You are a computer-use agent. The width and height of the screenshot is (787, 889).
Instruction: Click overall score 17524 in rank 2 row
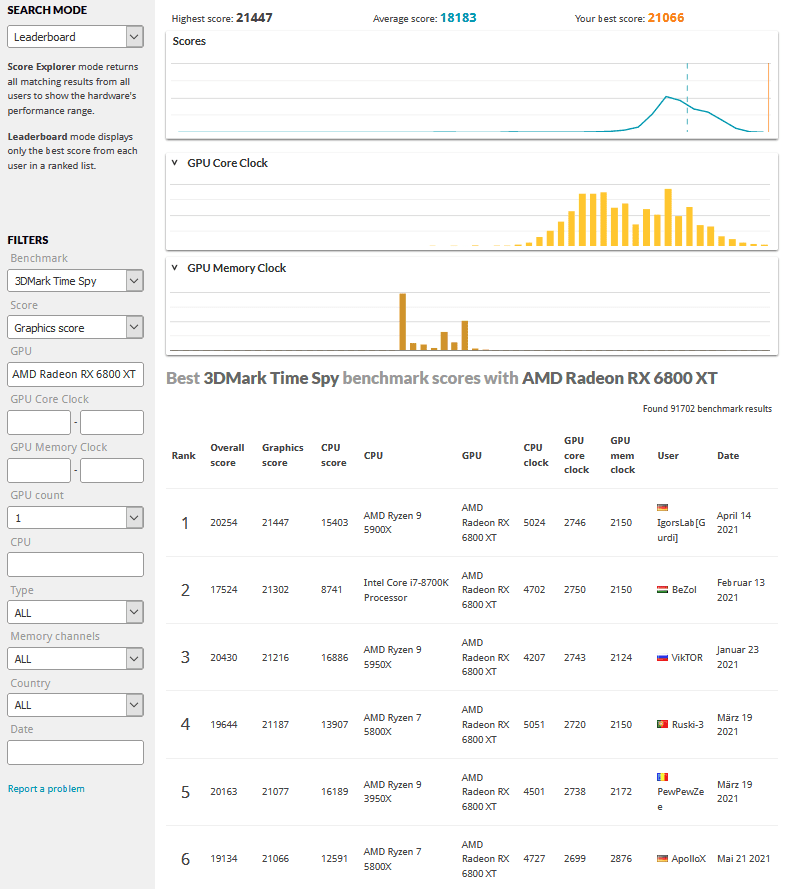223,590
